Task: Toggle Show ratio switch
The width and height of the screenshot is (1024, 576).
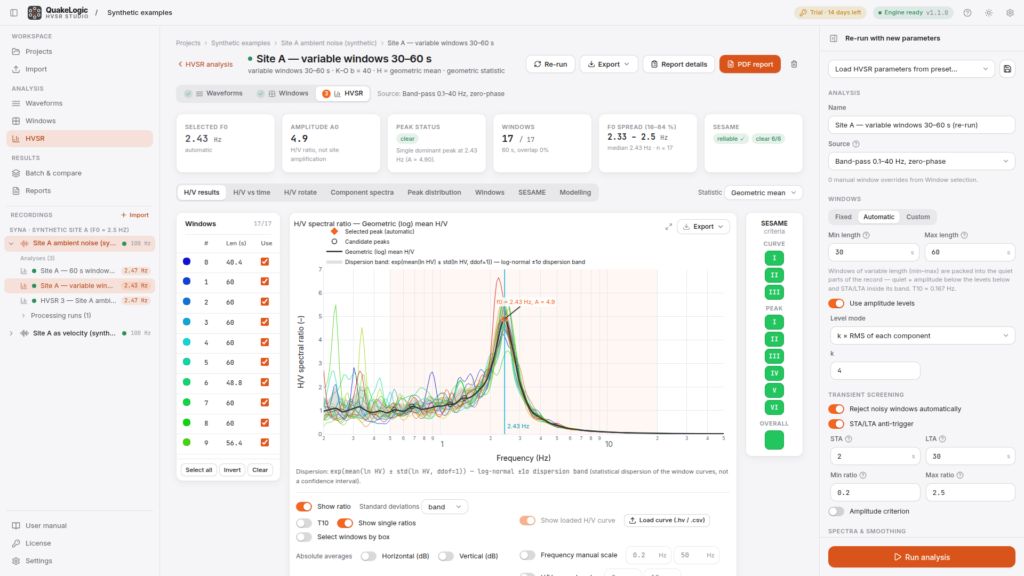Action: (x=304, y=507)
